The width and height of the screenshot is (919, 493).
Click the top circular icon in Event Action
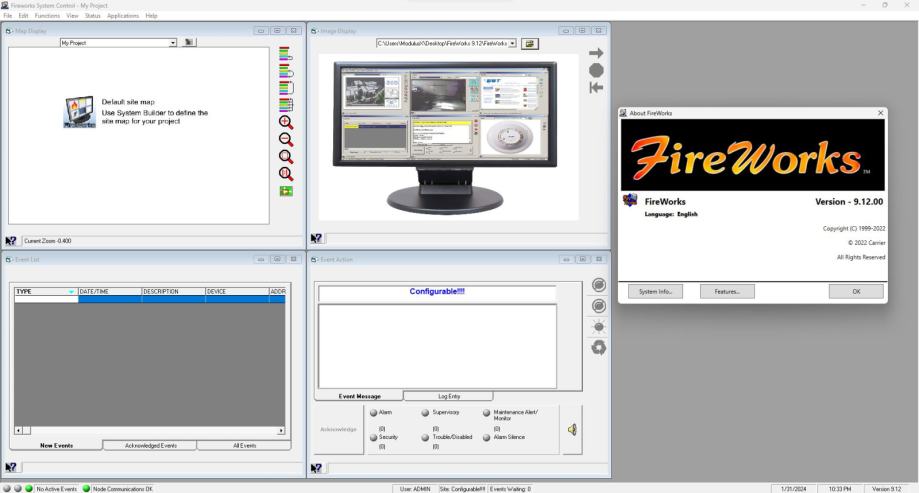tap(598, 285)
